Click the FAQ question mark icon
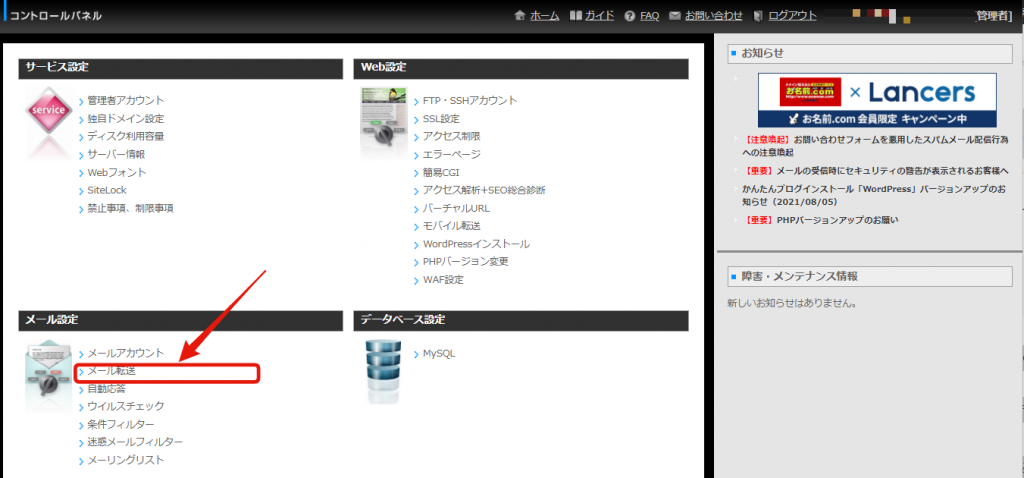Screen dimensions: 1024x478 (630, 16)
